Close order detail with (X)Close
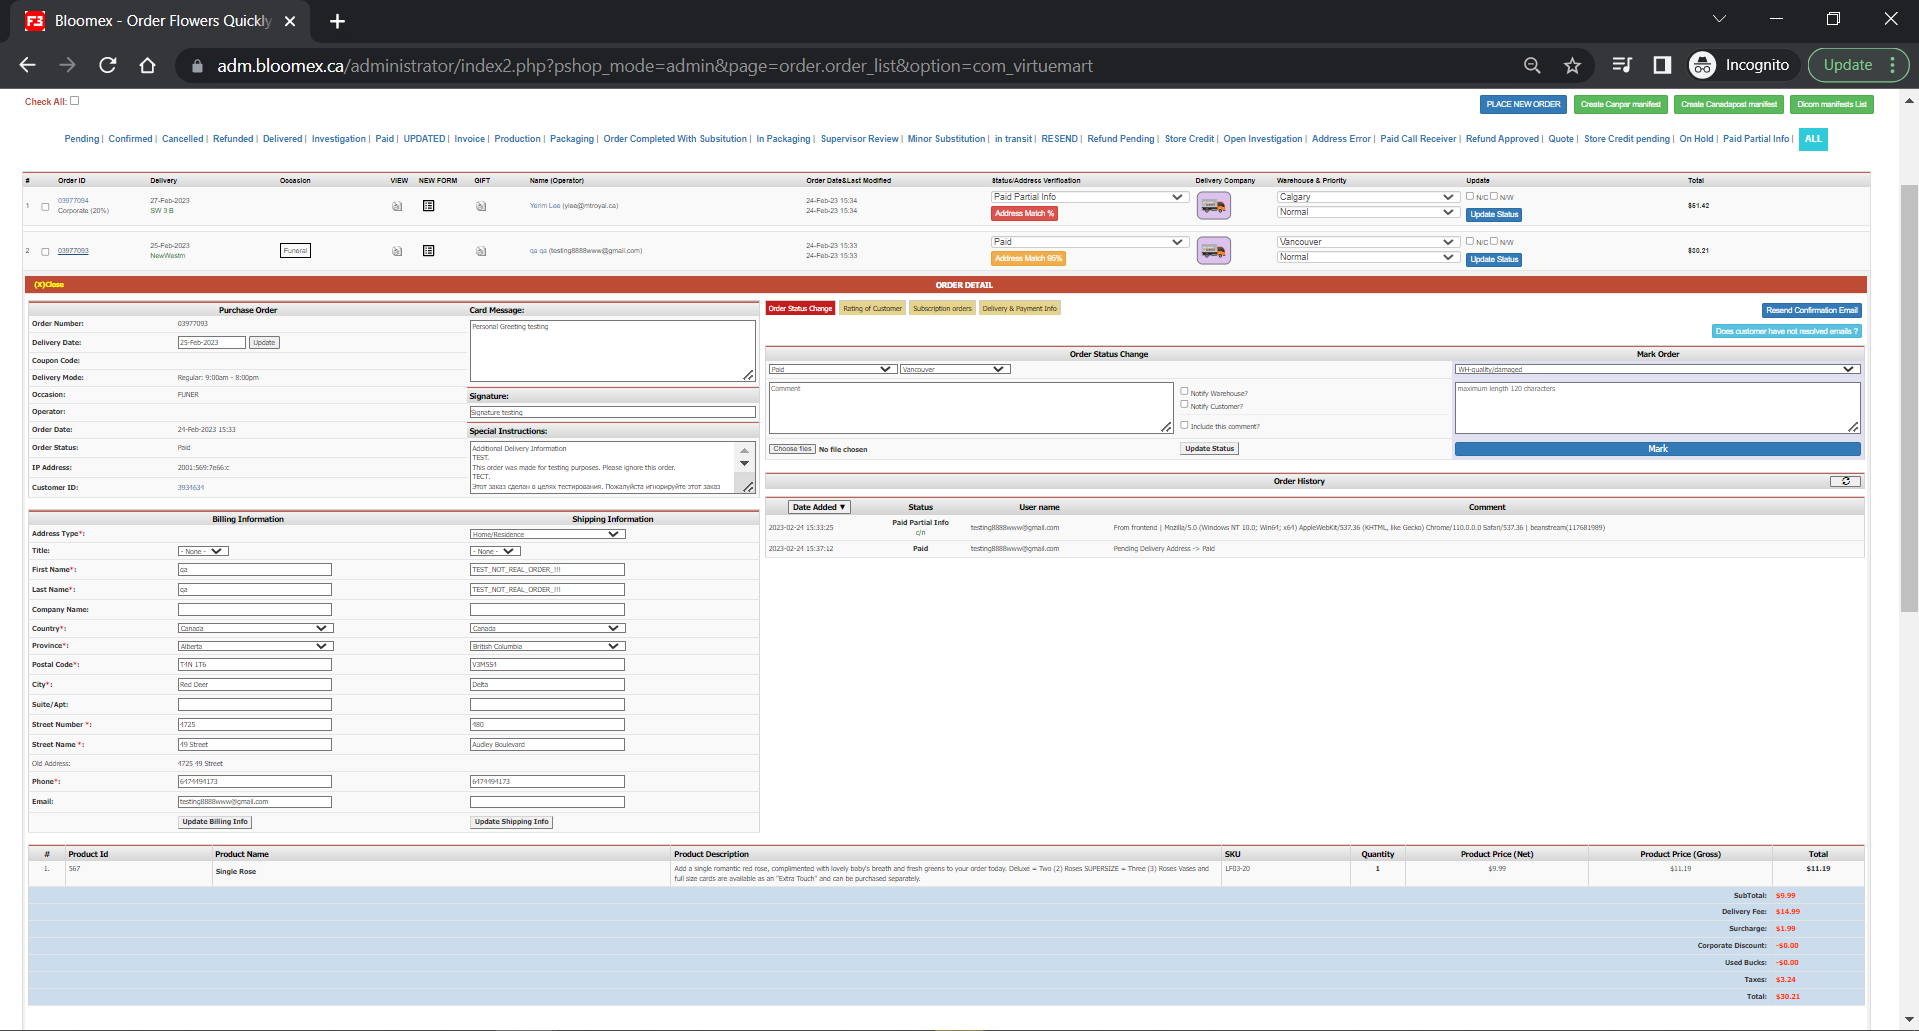The height and width of the screenshot is (1031, 1919). (49, 285)
